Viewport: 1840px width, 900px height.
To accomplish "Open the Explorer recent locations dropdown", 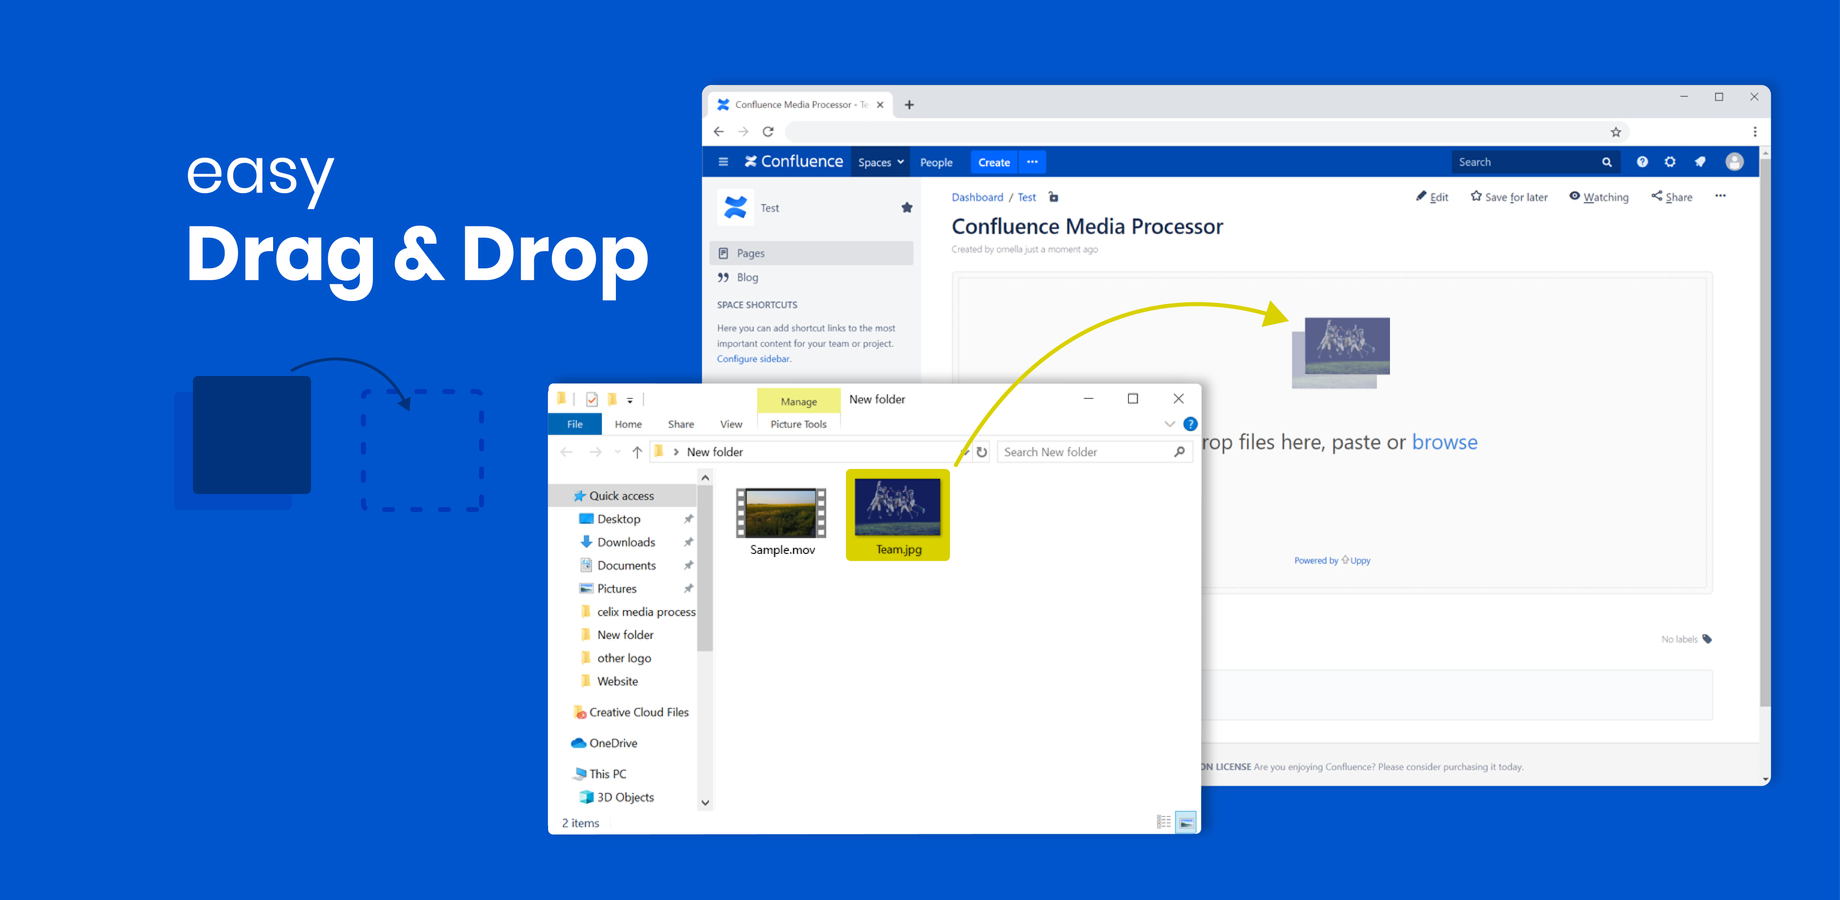I will [617, 452].
